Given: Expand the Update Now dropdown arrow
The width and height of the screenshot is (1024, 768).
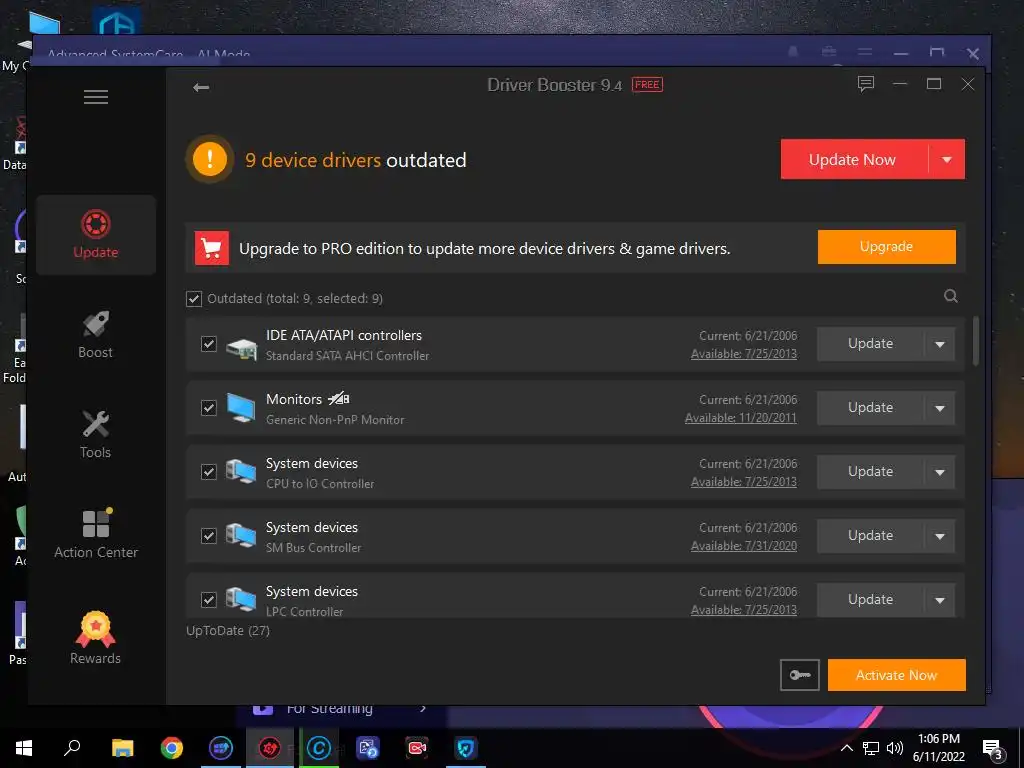Looking at the screenshot, I should point(946,159).
